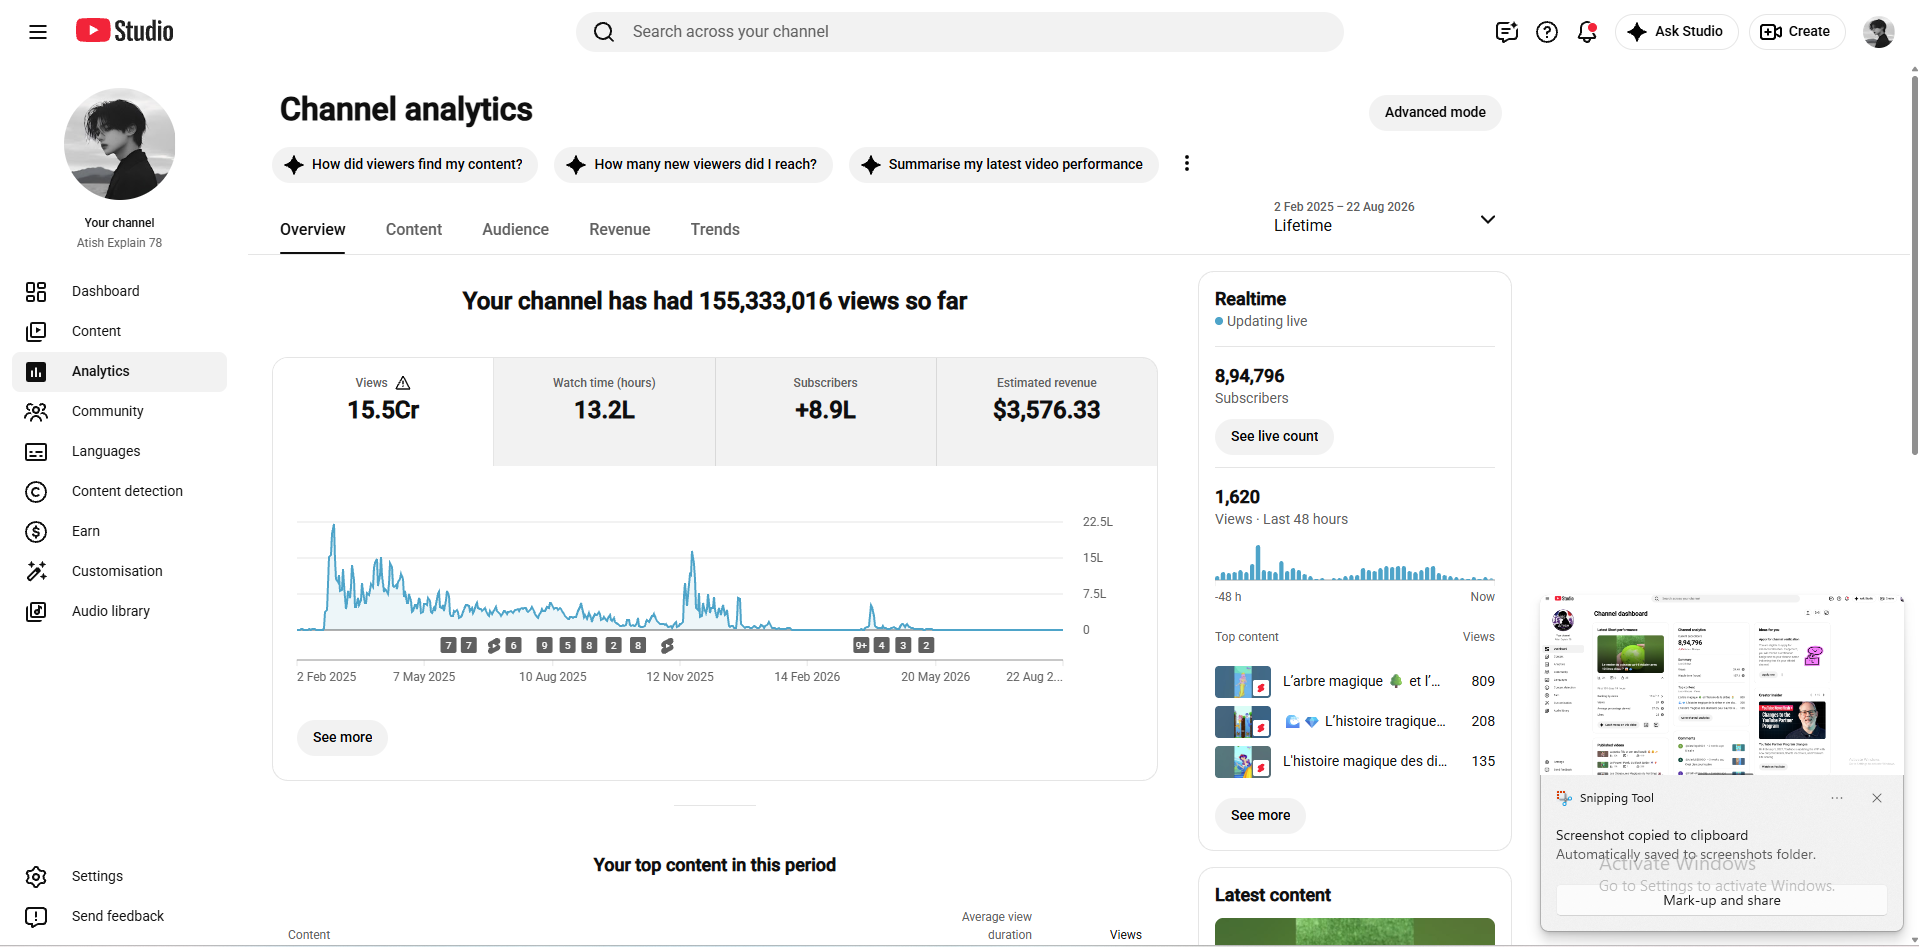Open Earn in sidebar
The image size is (1919, 947).
120,531
